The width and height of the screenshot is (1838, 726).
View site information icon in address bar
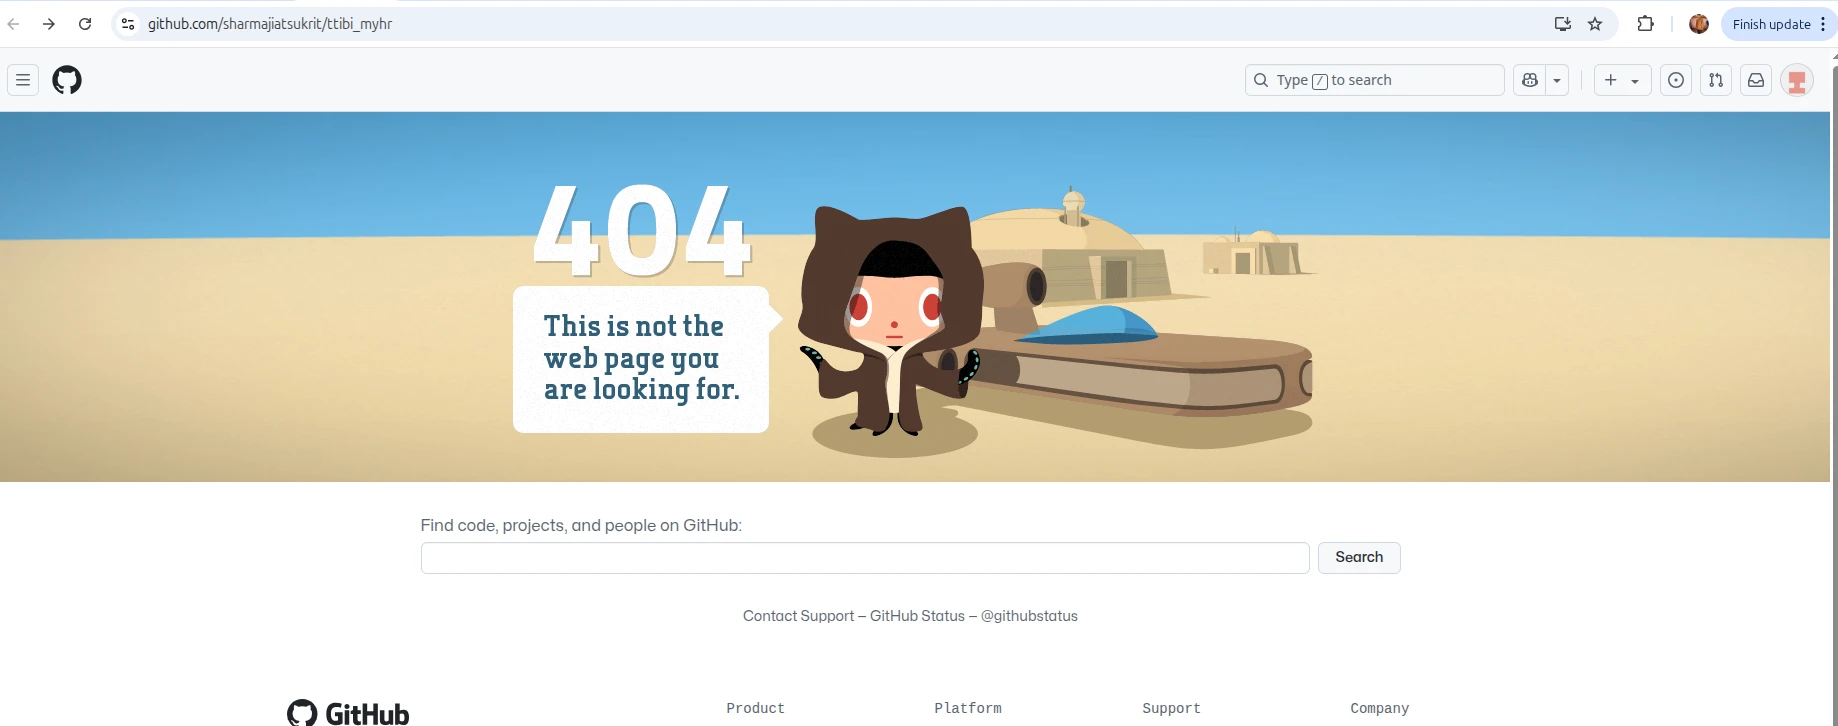[128, 24]
